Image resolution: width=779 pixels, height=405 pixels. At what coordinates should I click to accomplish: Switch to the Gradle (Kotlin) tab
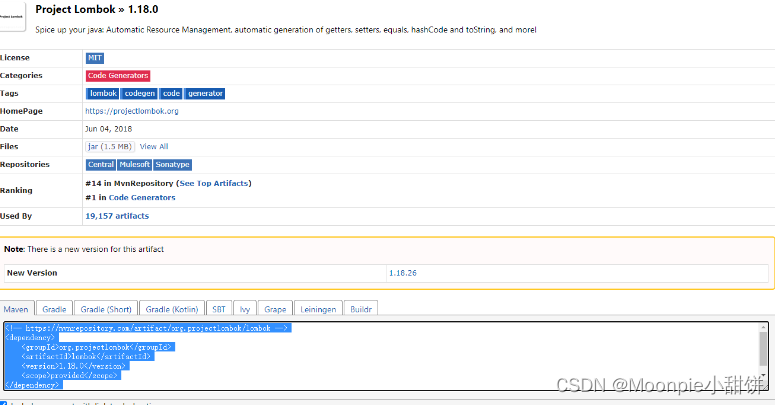click(172, 309)
